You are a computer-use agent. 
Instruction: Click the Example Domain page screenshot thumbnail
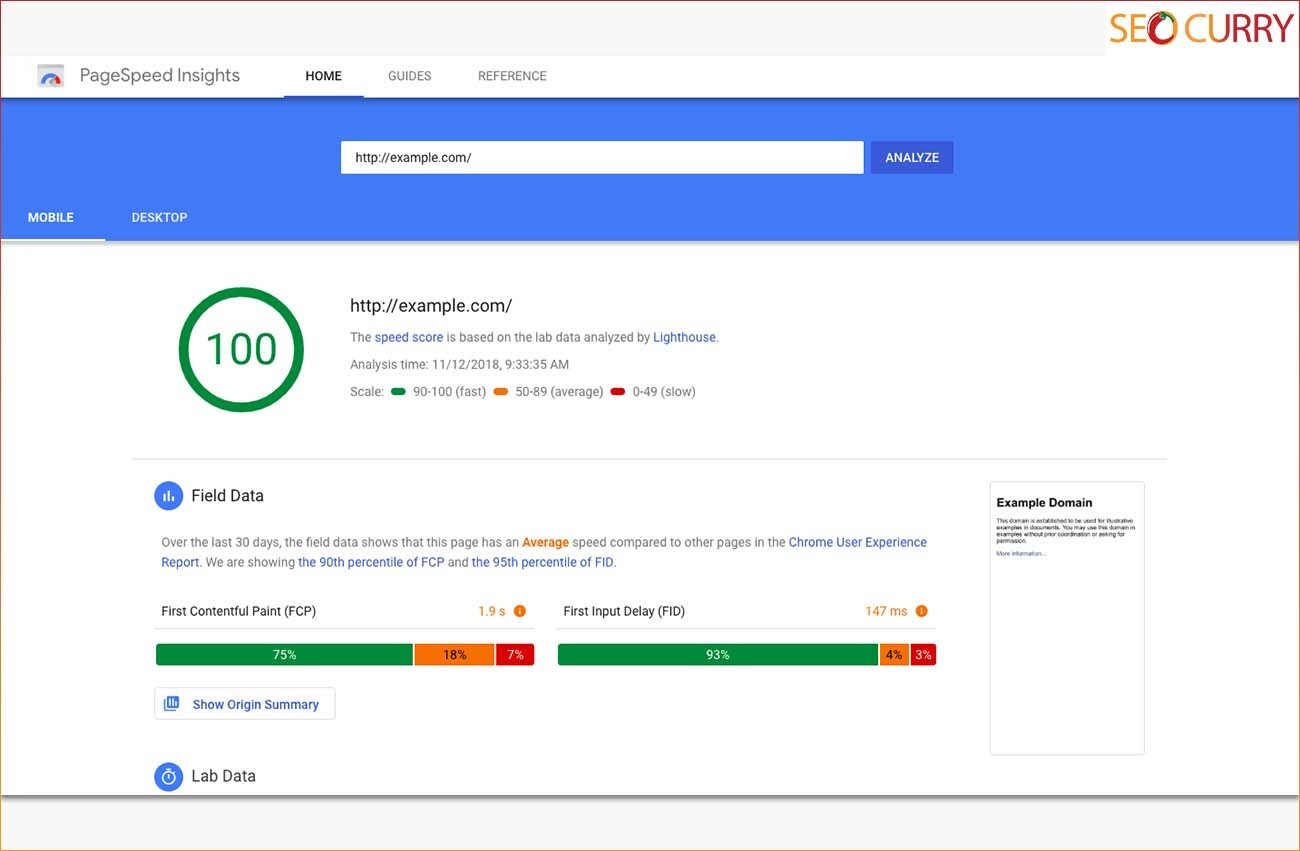[1067, 618]
